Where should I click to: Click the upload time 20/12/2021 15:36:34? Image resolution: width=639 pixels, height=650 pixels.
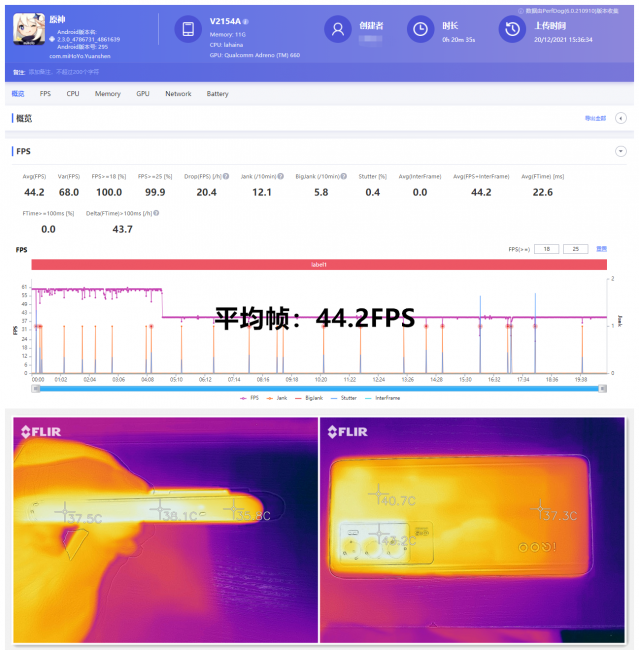(x=563, y=40)
